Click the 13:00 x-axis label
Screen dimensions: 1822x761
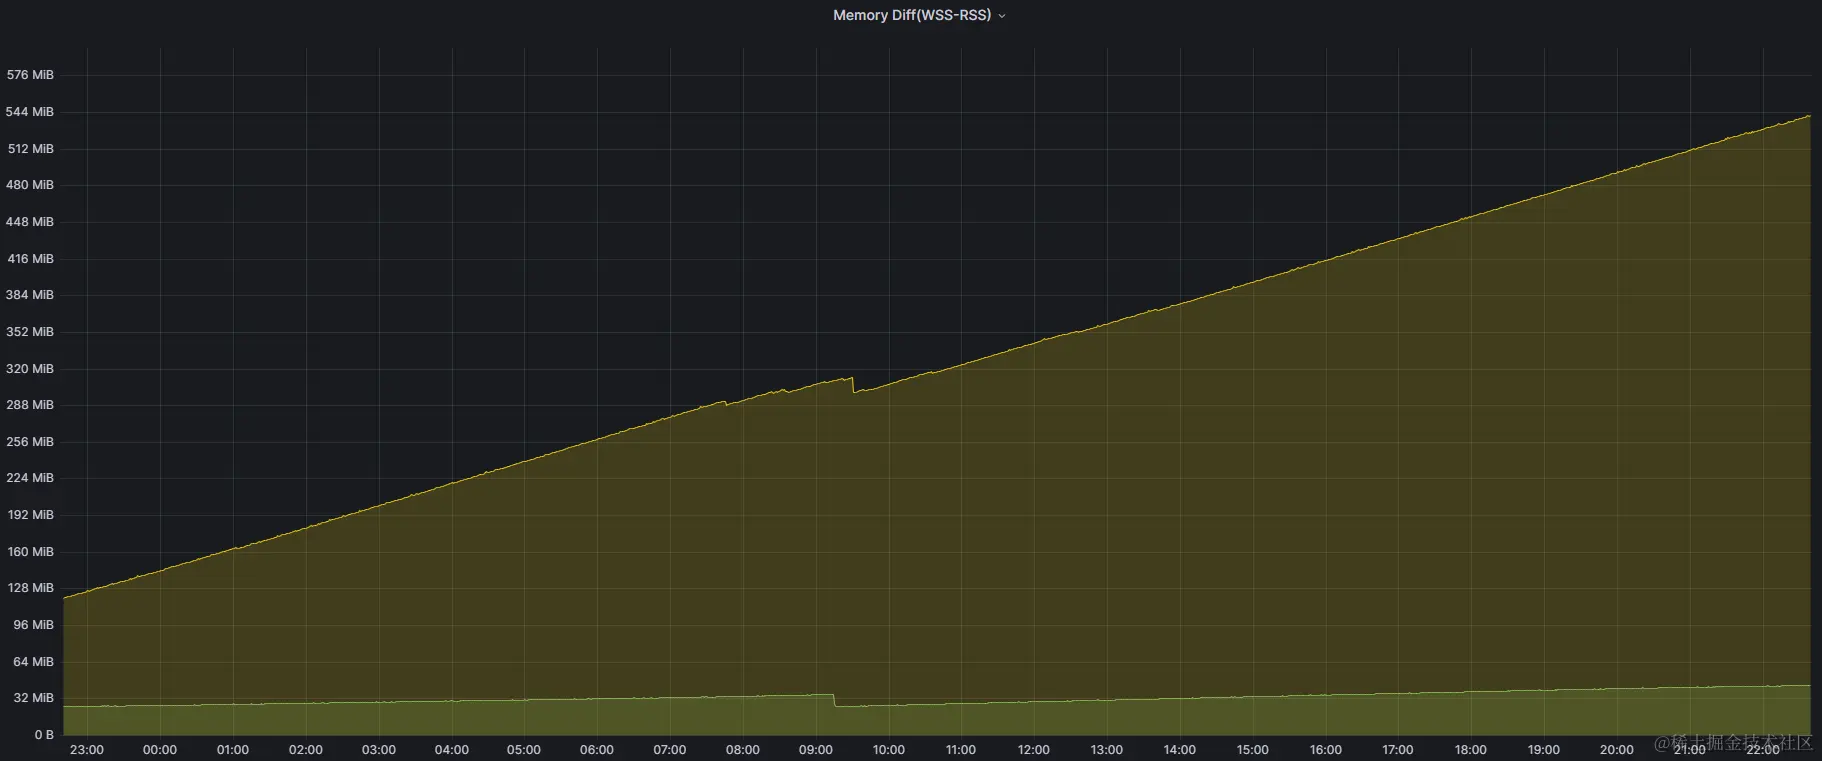1107,750
